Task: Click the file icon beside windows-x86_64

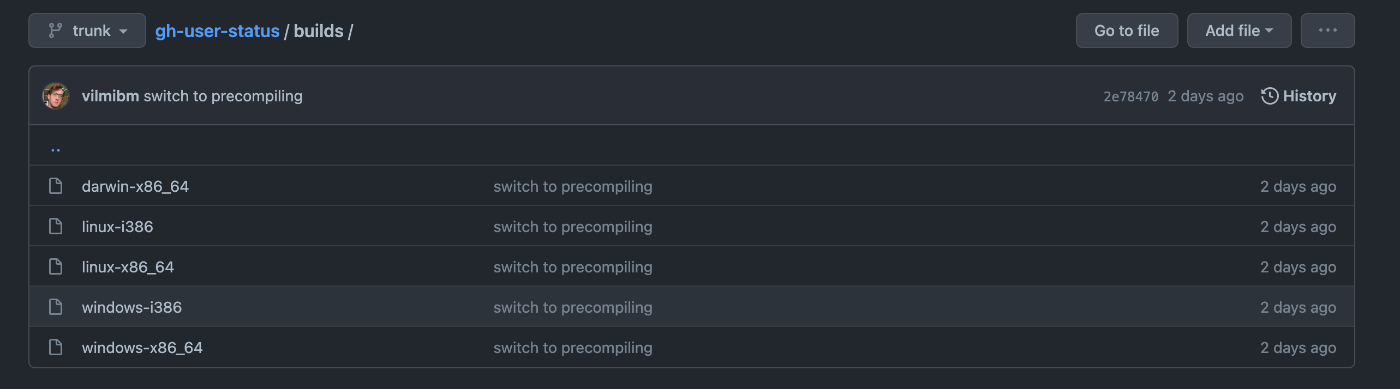Action: (x=56, y=347)
